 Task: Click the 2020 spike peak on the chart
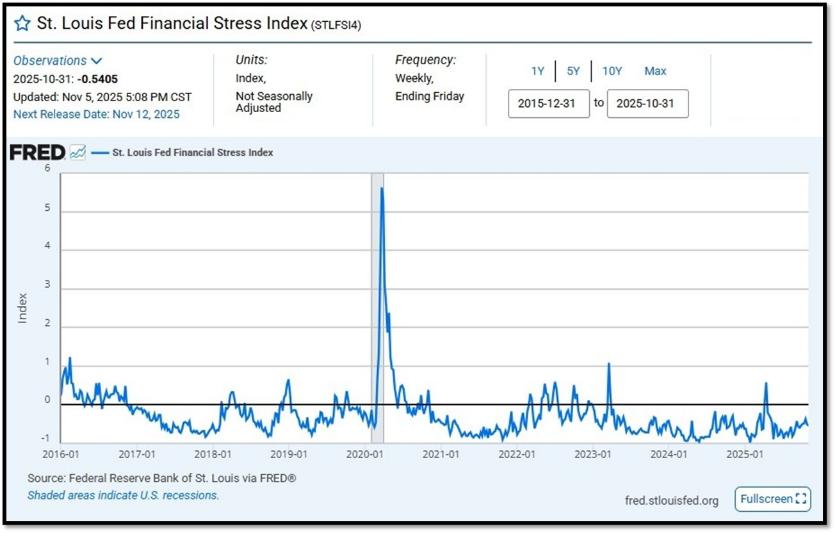(382, 188)
